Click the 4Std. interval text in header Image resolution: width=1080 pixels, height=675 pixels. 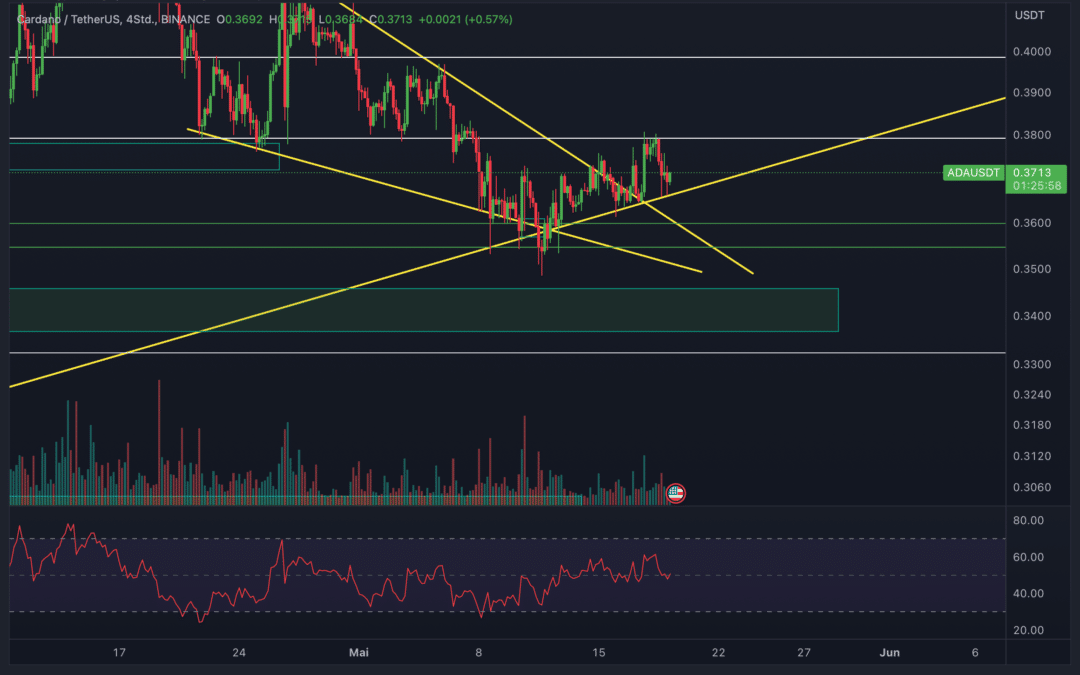point(141,19)
